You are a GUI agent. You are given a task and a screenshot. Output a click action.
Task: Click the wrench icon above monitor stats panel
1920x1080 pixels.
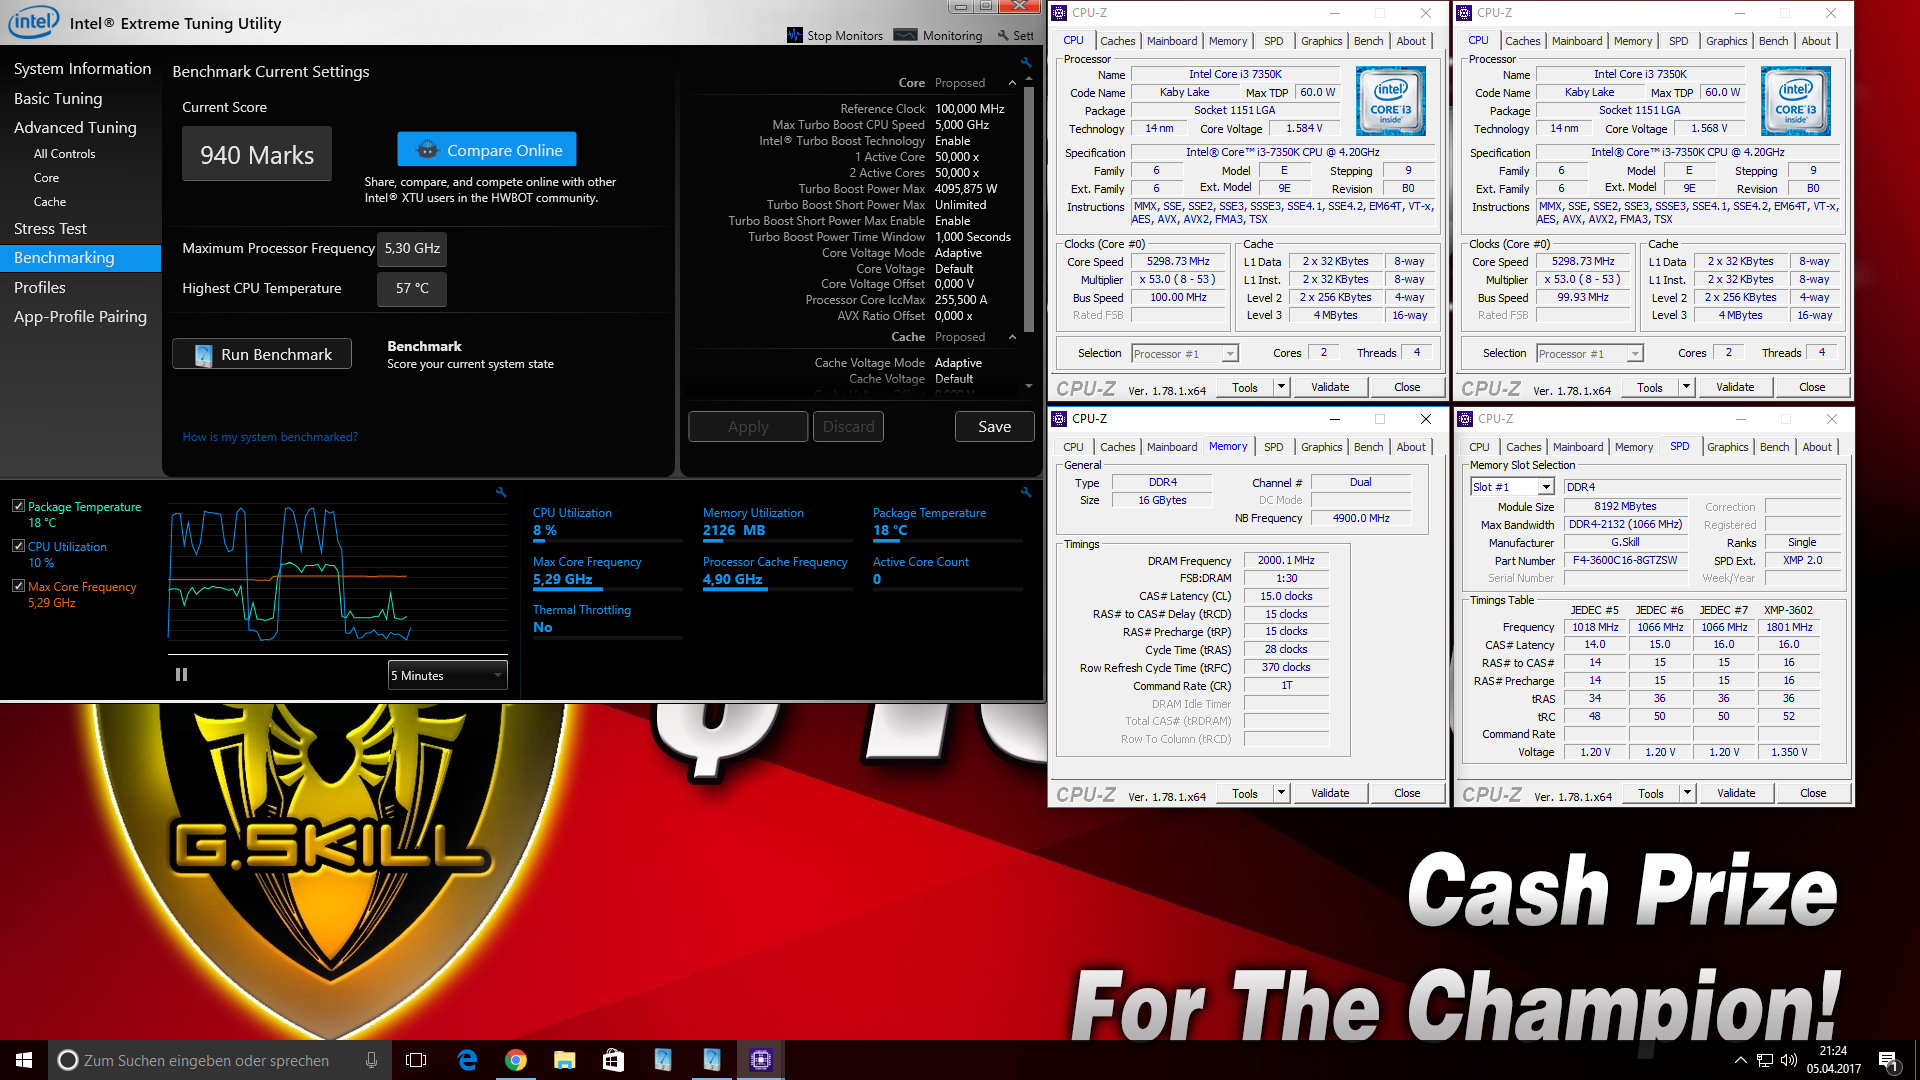pyautogui.click(x=1025, y=492)
